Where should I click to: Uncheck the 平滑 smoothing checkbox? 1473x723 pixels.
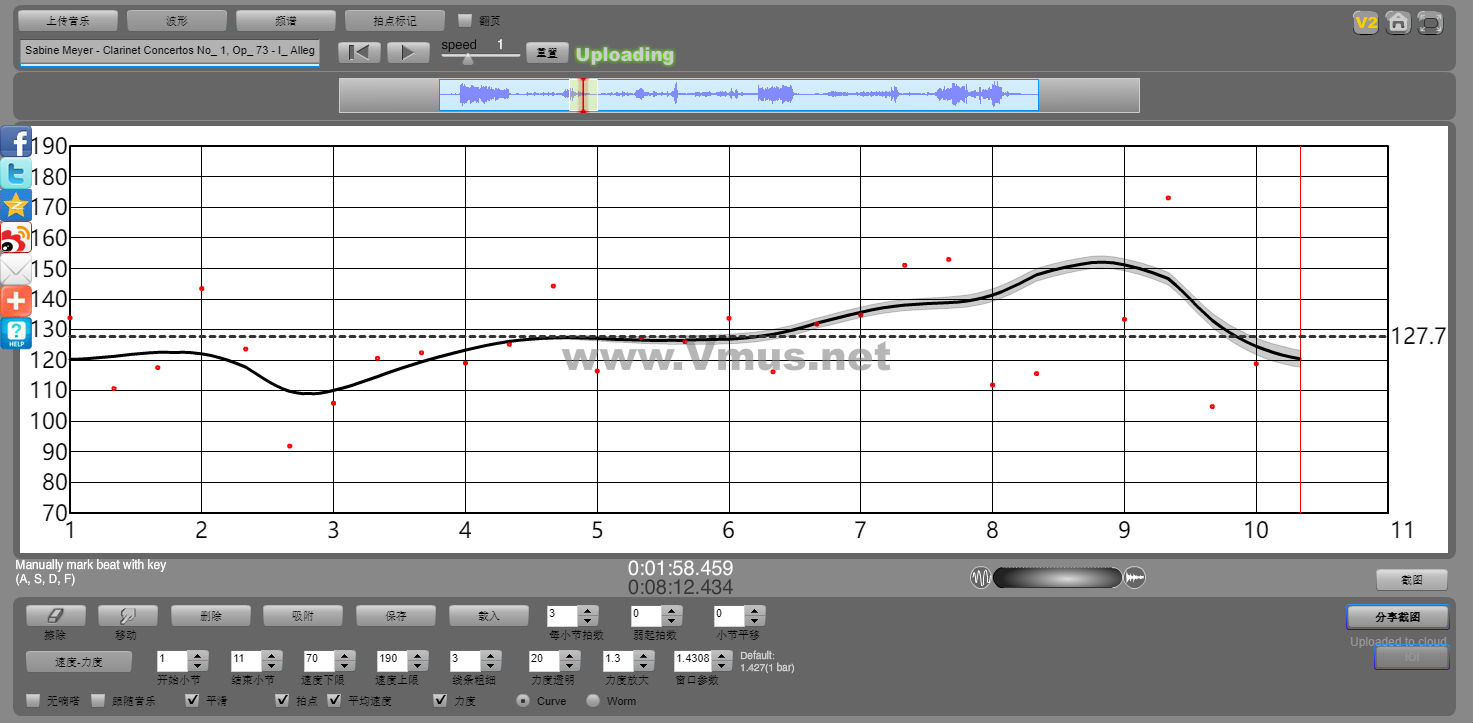pyautogui.click(x=194, y=701)
